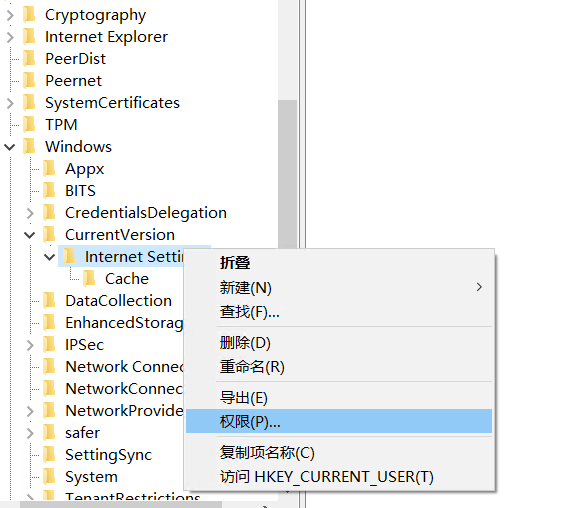Expand the Internet Explorer key
The height and width of the screenshot is (508, 563).
(10, 37)
